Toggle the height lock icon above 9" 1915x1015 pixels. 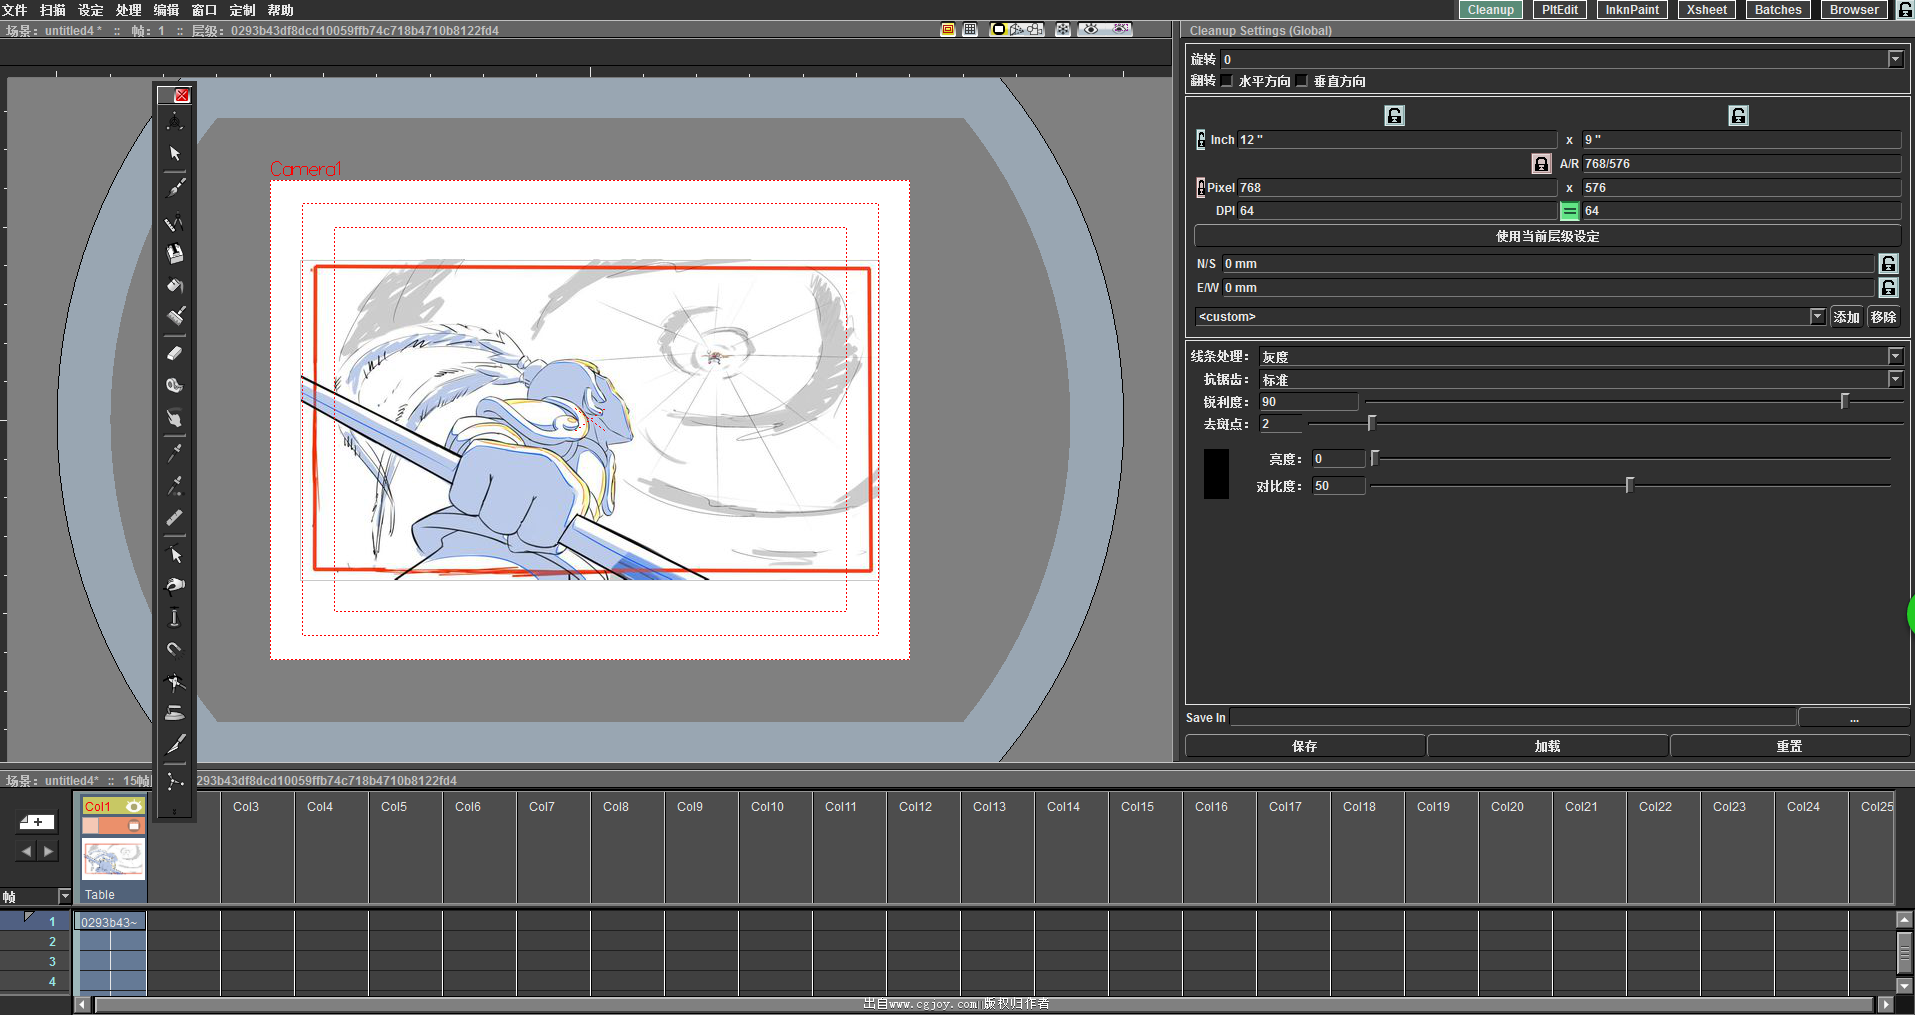coord(1738,116)
